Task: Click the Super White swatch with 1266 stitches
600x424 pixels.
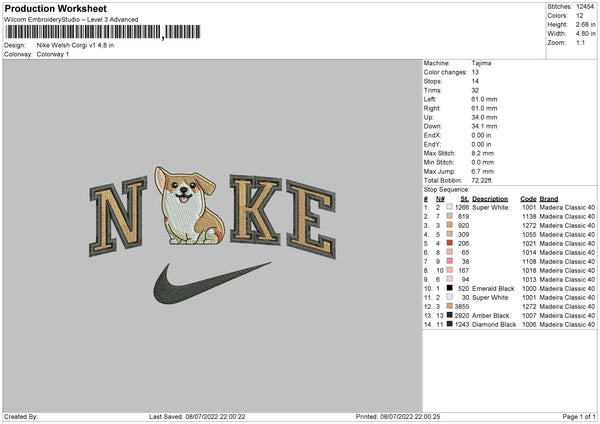Action: (x=450, y=207)
